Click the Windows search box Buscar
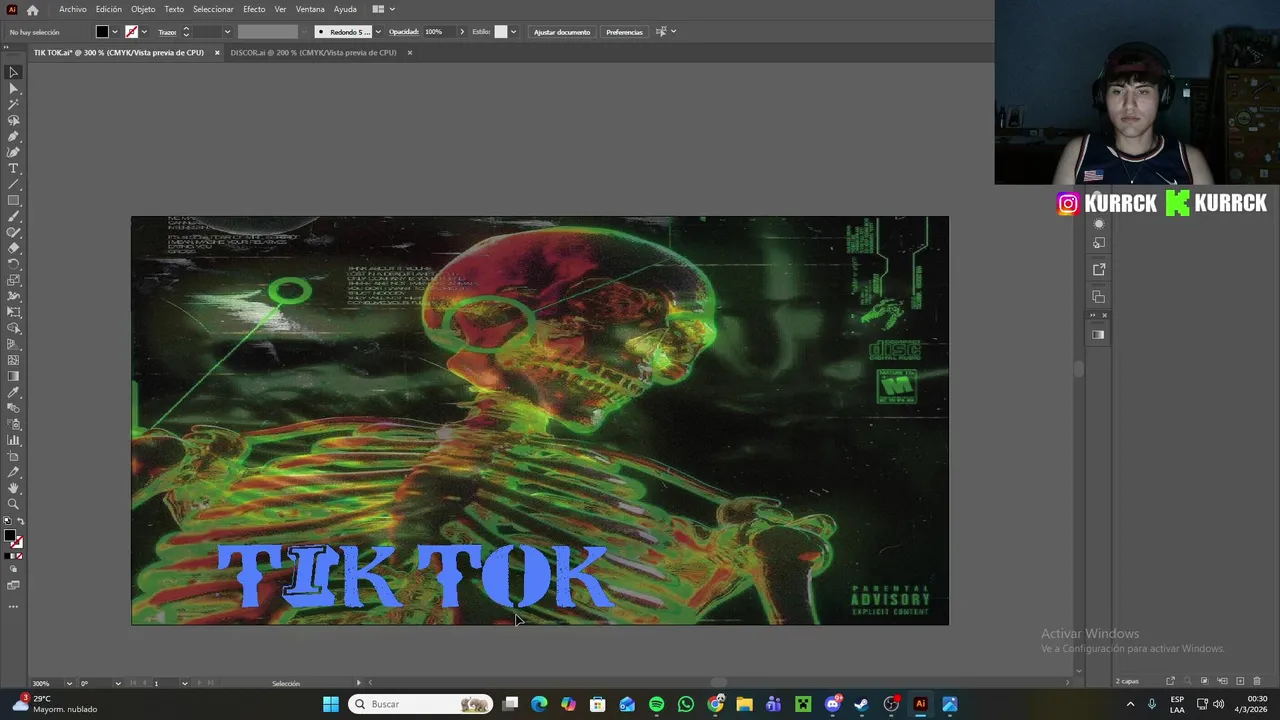Screen dimensions: 1280x720 pyautogui.click(x=421, y=704)
